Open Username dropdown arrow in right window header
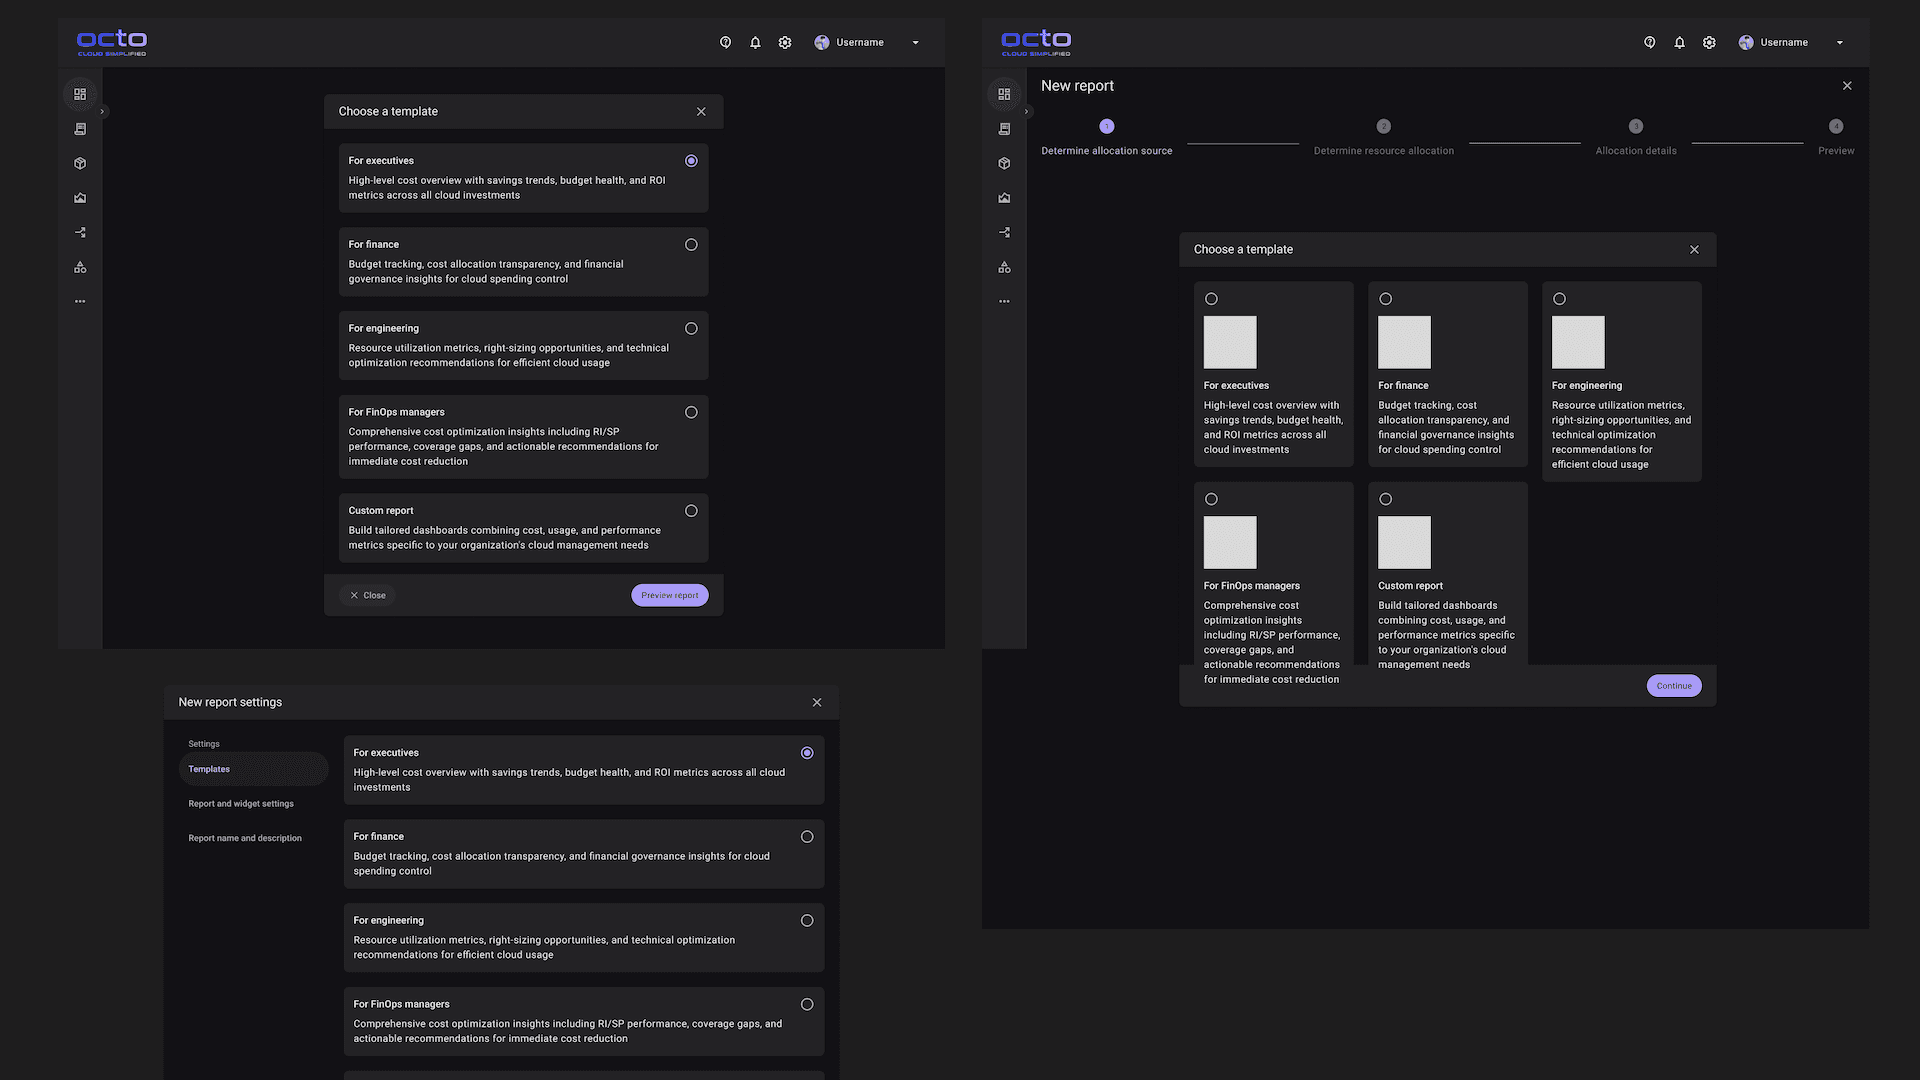1920x1080 pixels. coord(1839,43)
